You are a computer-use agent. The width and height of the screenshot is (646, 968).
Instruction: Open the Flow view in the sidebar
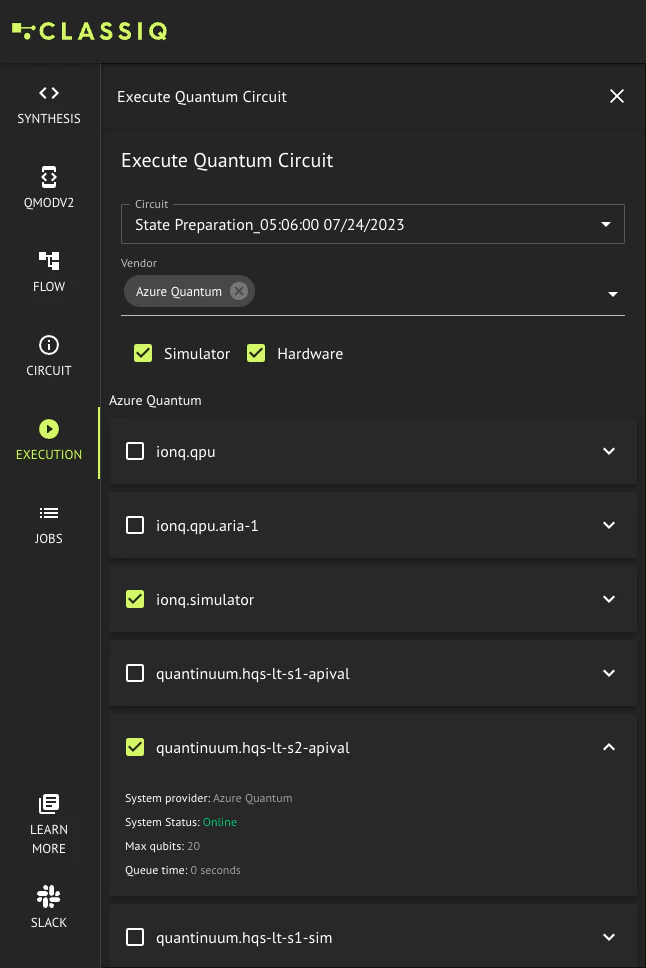[x=48, y=270]
